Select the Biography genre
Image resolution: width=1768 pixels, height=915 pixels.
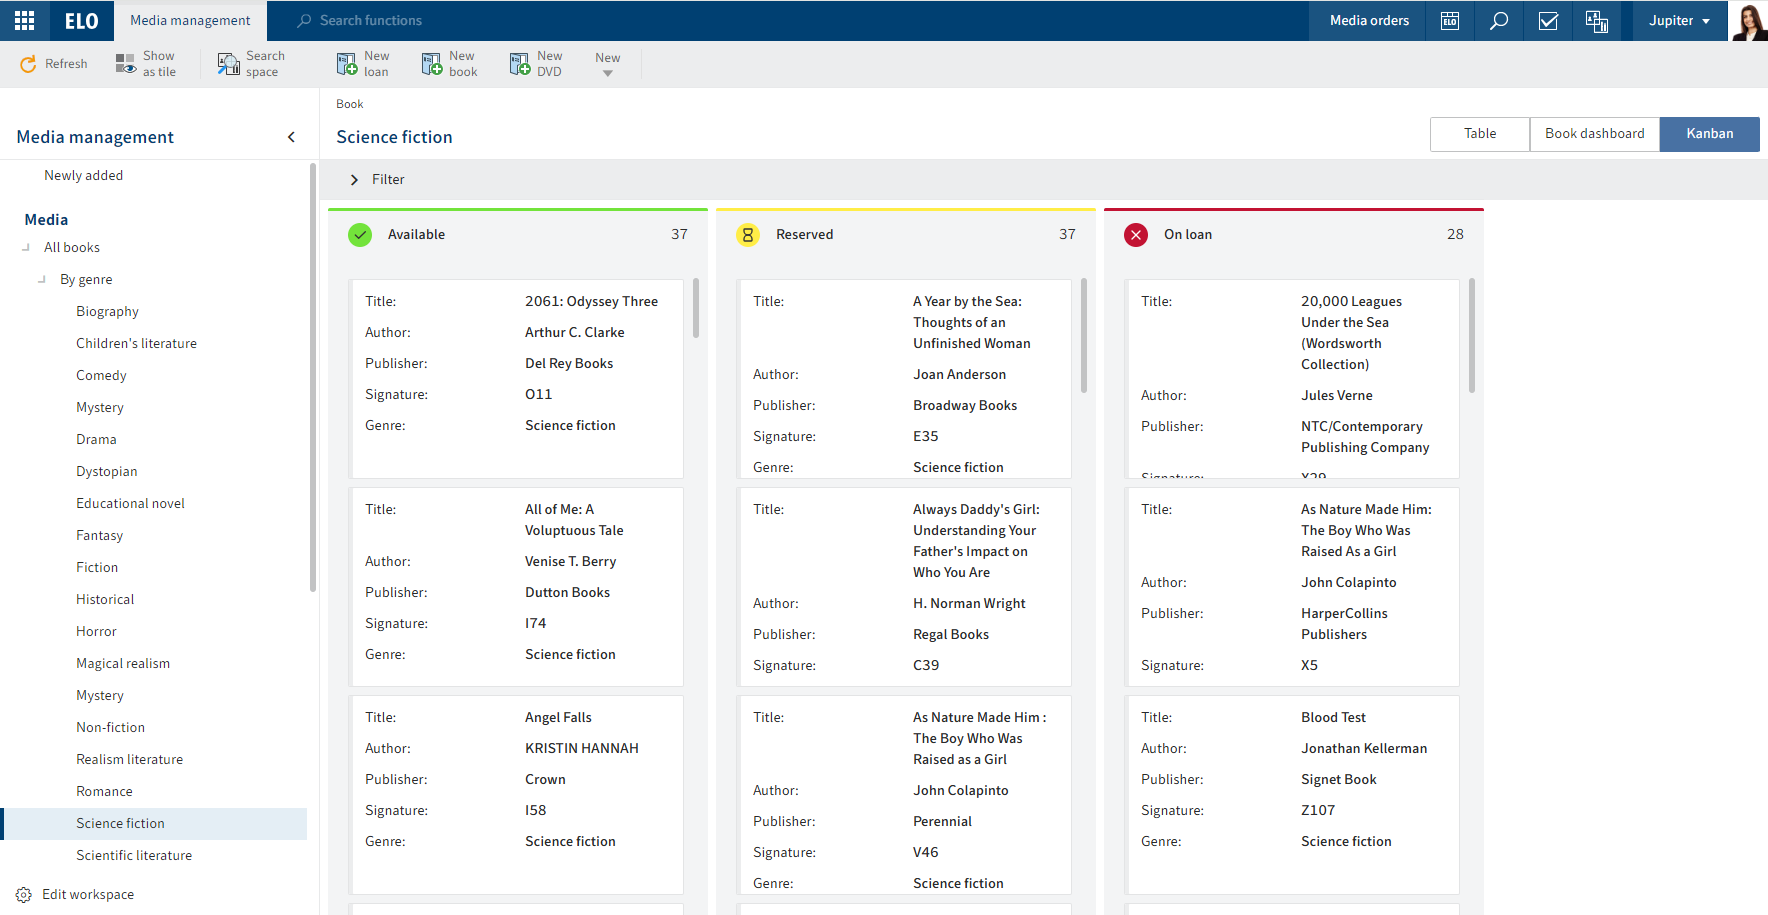pyautogui.click(x=108, y=312)
